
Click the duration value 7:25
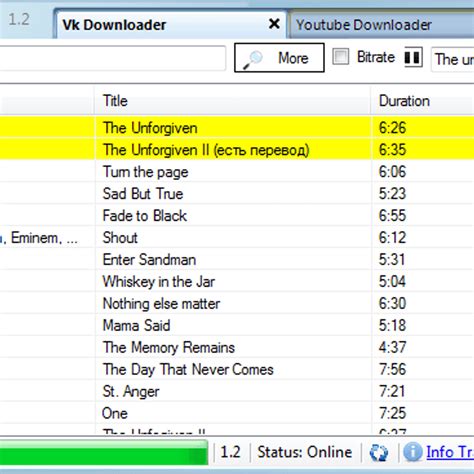click(392, 413)
